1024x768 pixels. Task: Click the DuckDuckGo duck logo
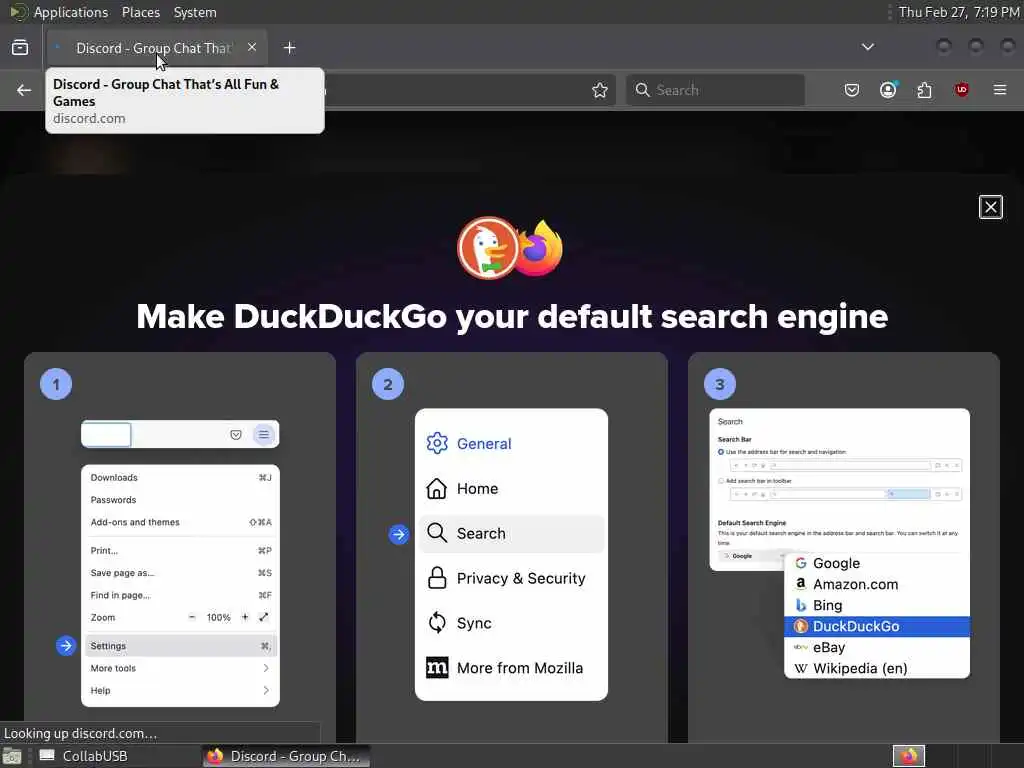tap(488, 248)
